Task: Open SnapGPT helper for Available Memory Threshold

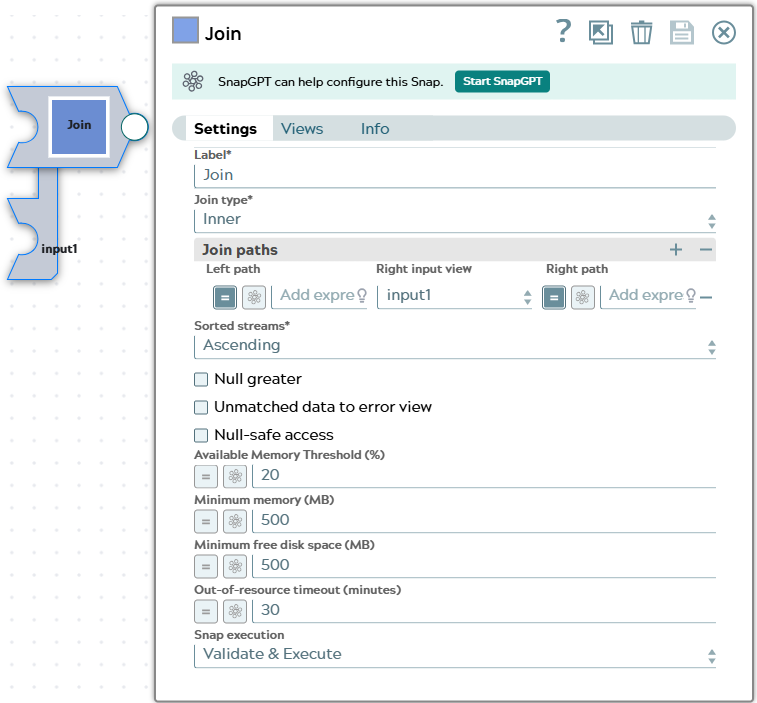Action: pyautogui.click(x=235, y=477)
